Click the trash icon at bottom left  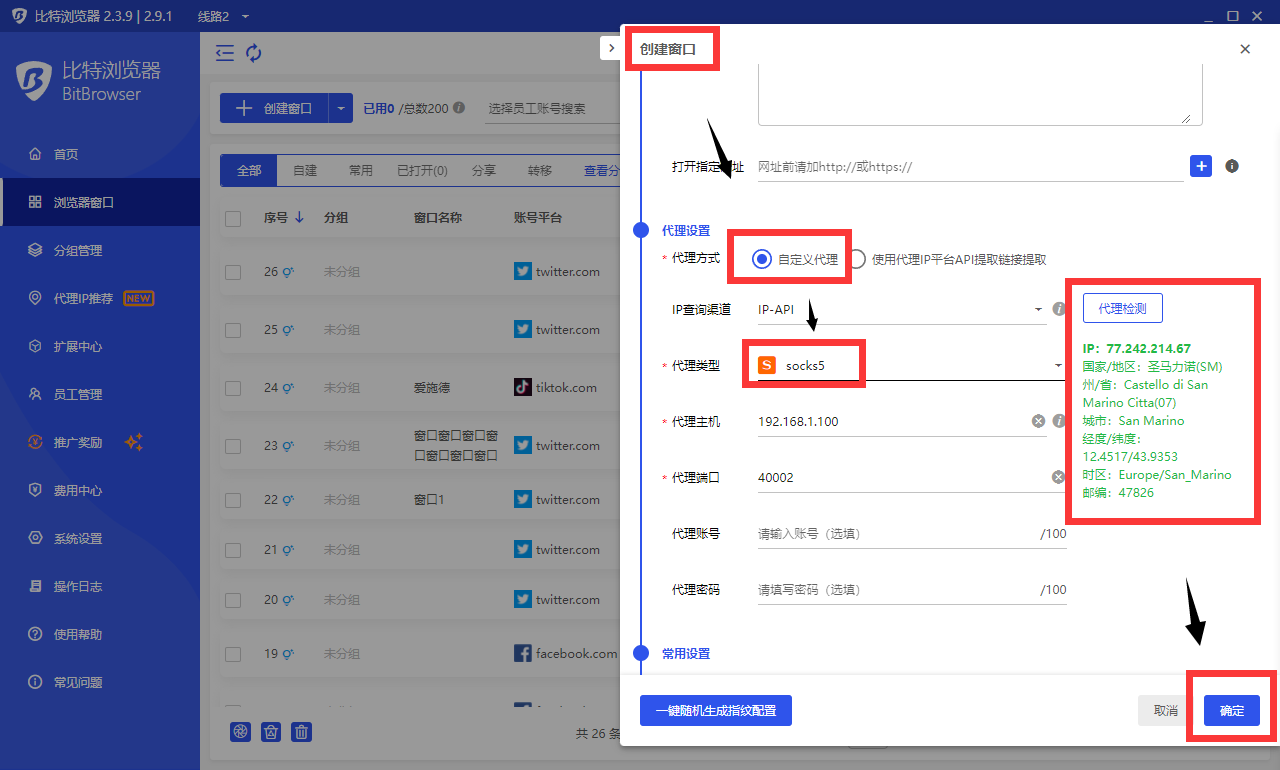pyautogui.click(x=301, y=732)
